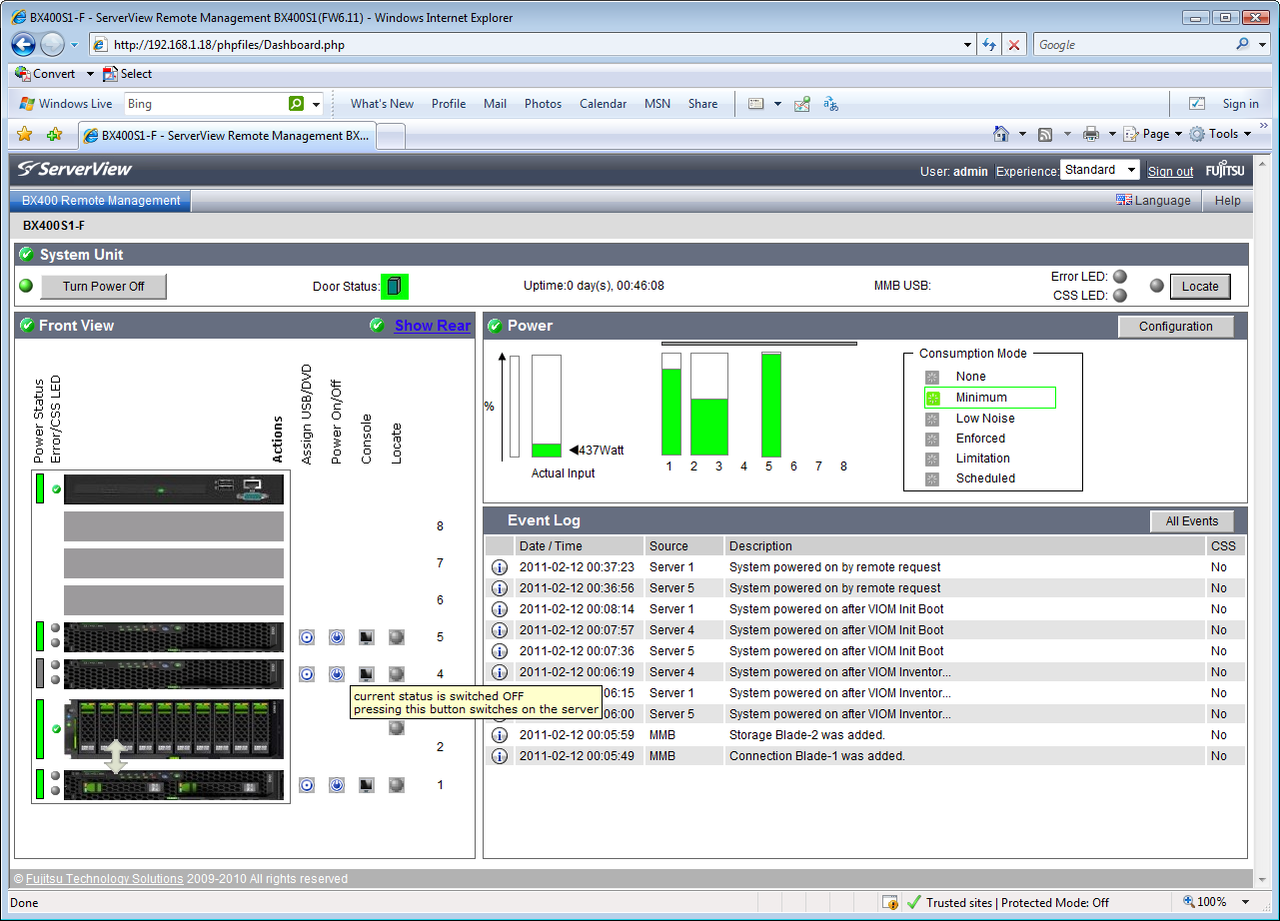Screen dimensions: 1280x921
Task: Expand the address bar URL dropdown
Action: coord(967,45)
